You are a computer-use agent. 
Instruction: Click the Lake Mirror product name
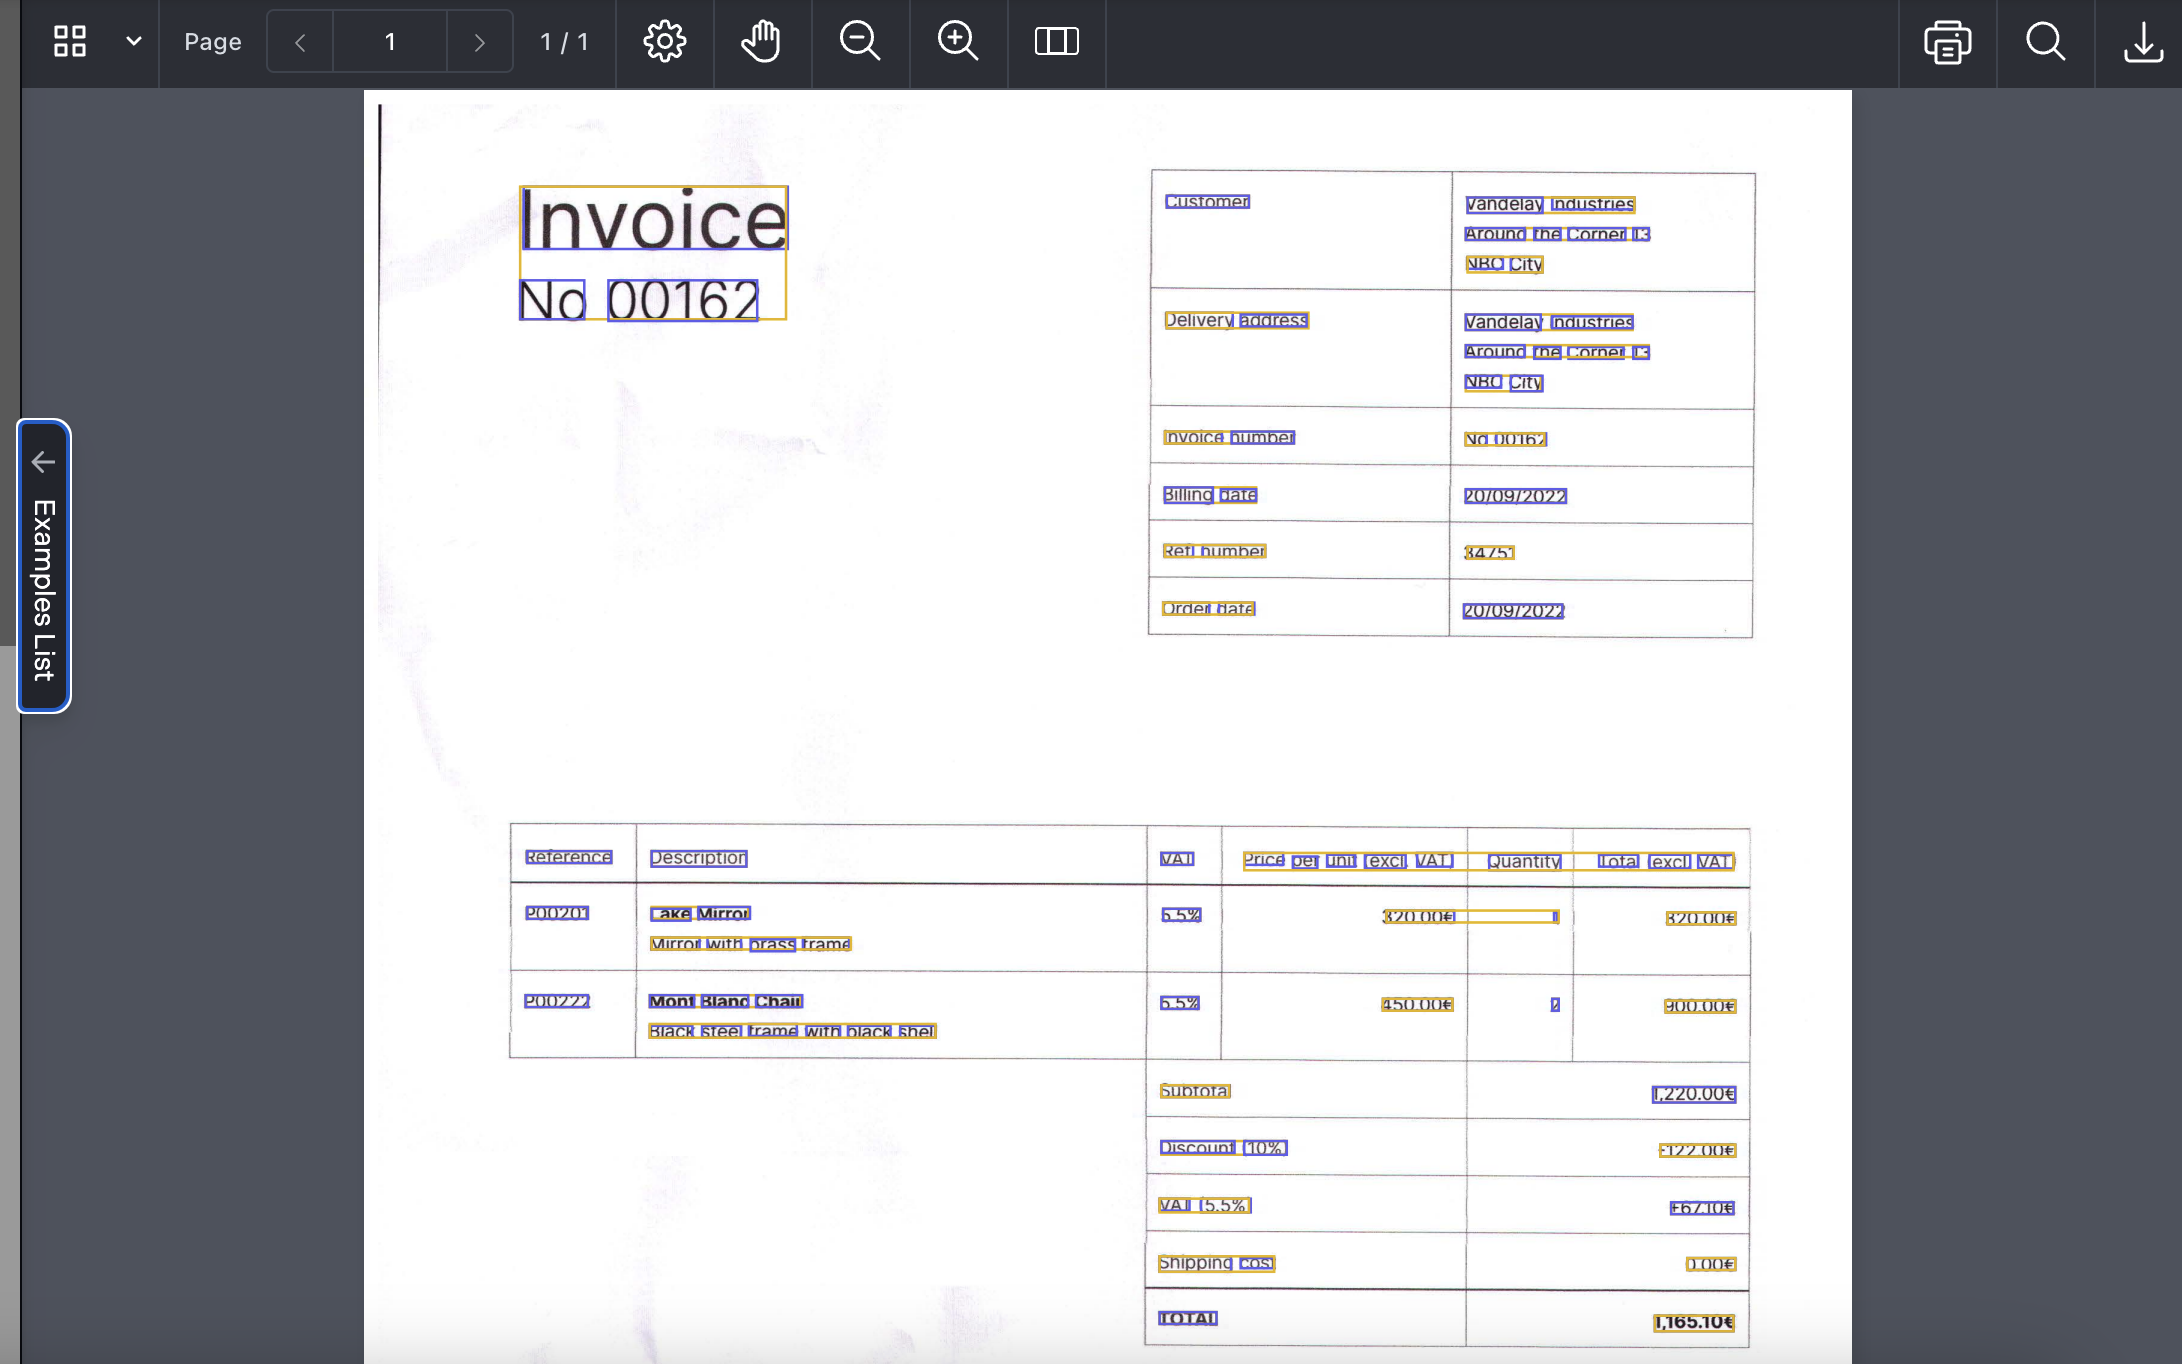(700, 914)
